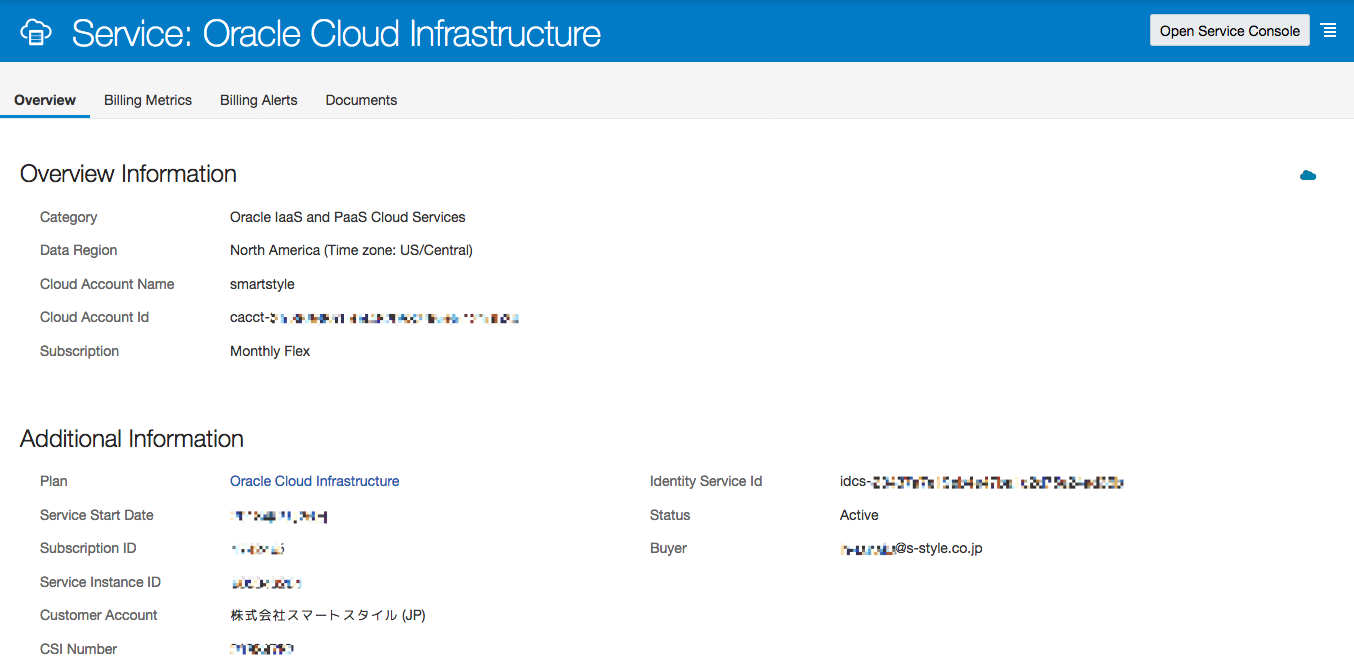Screen dimensions: 1354x671
Task: Open Service Console
Action: tap(1230, 30)
